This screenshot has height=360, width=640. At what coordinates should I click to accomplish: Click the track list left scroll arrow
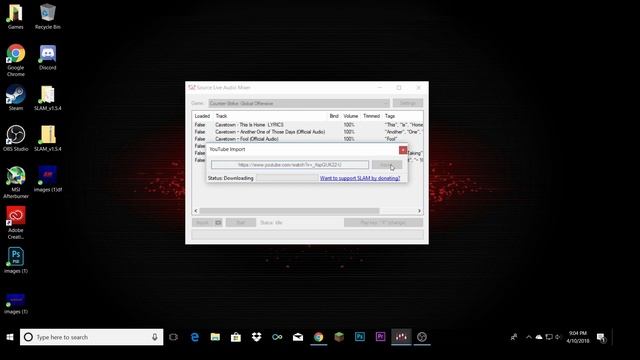coord(196,211)
